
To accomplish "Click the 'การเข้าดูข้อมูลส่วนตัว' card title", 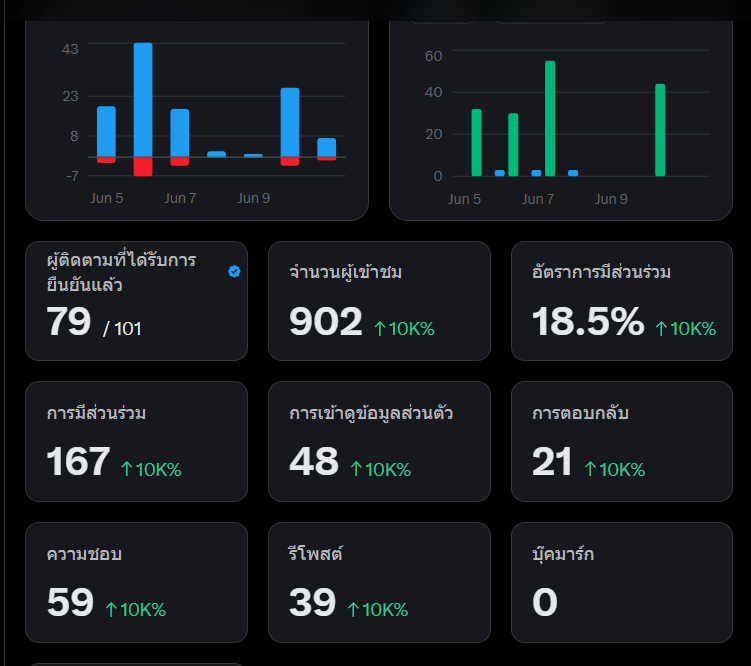I will pos(371,413).
